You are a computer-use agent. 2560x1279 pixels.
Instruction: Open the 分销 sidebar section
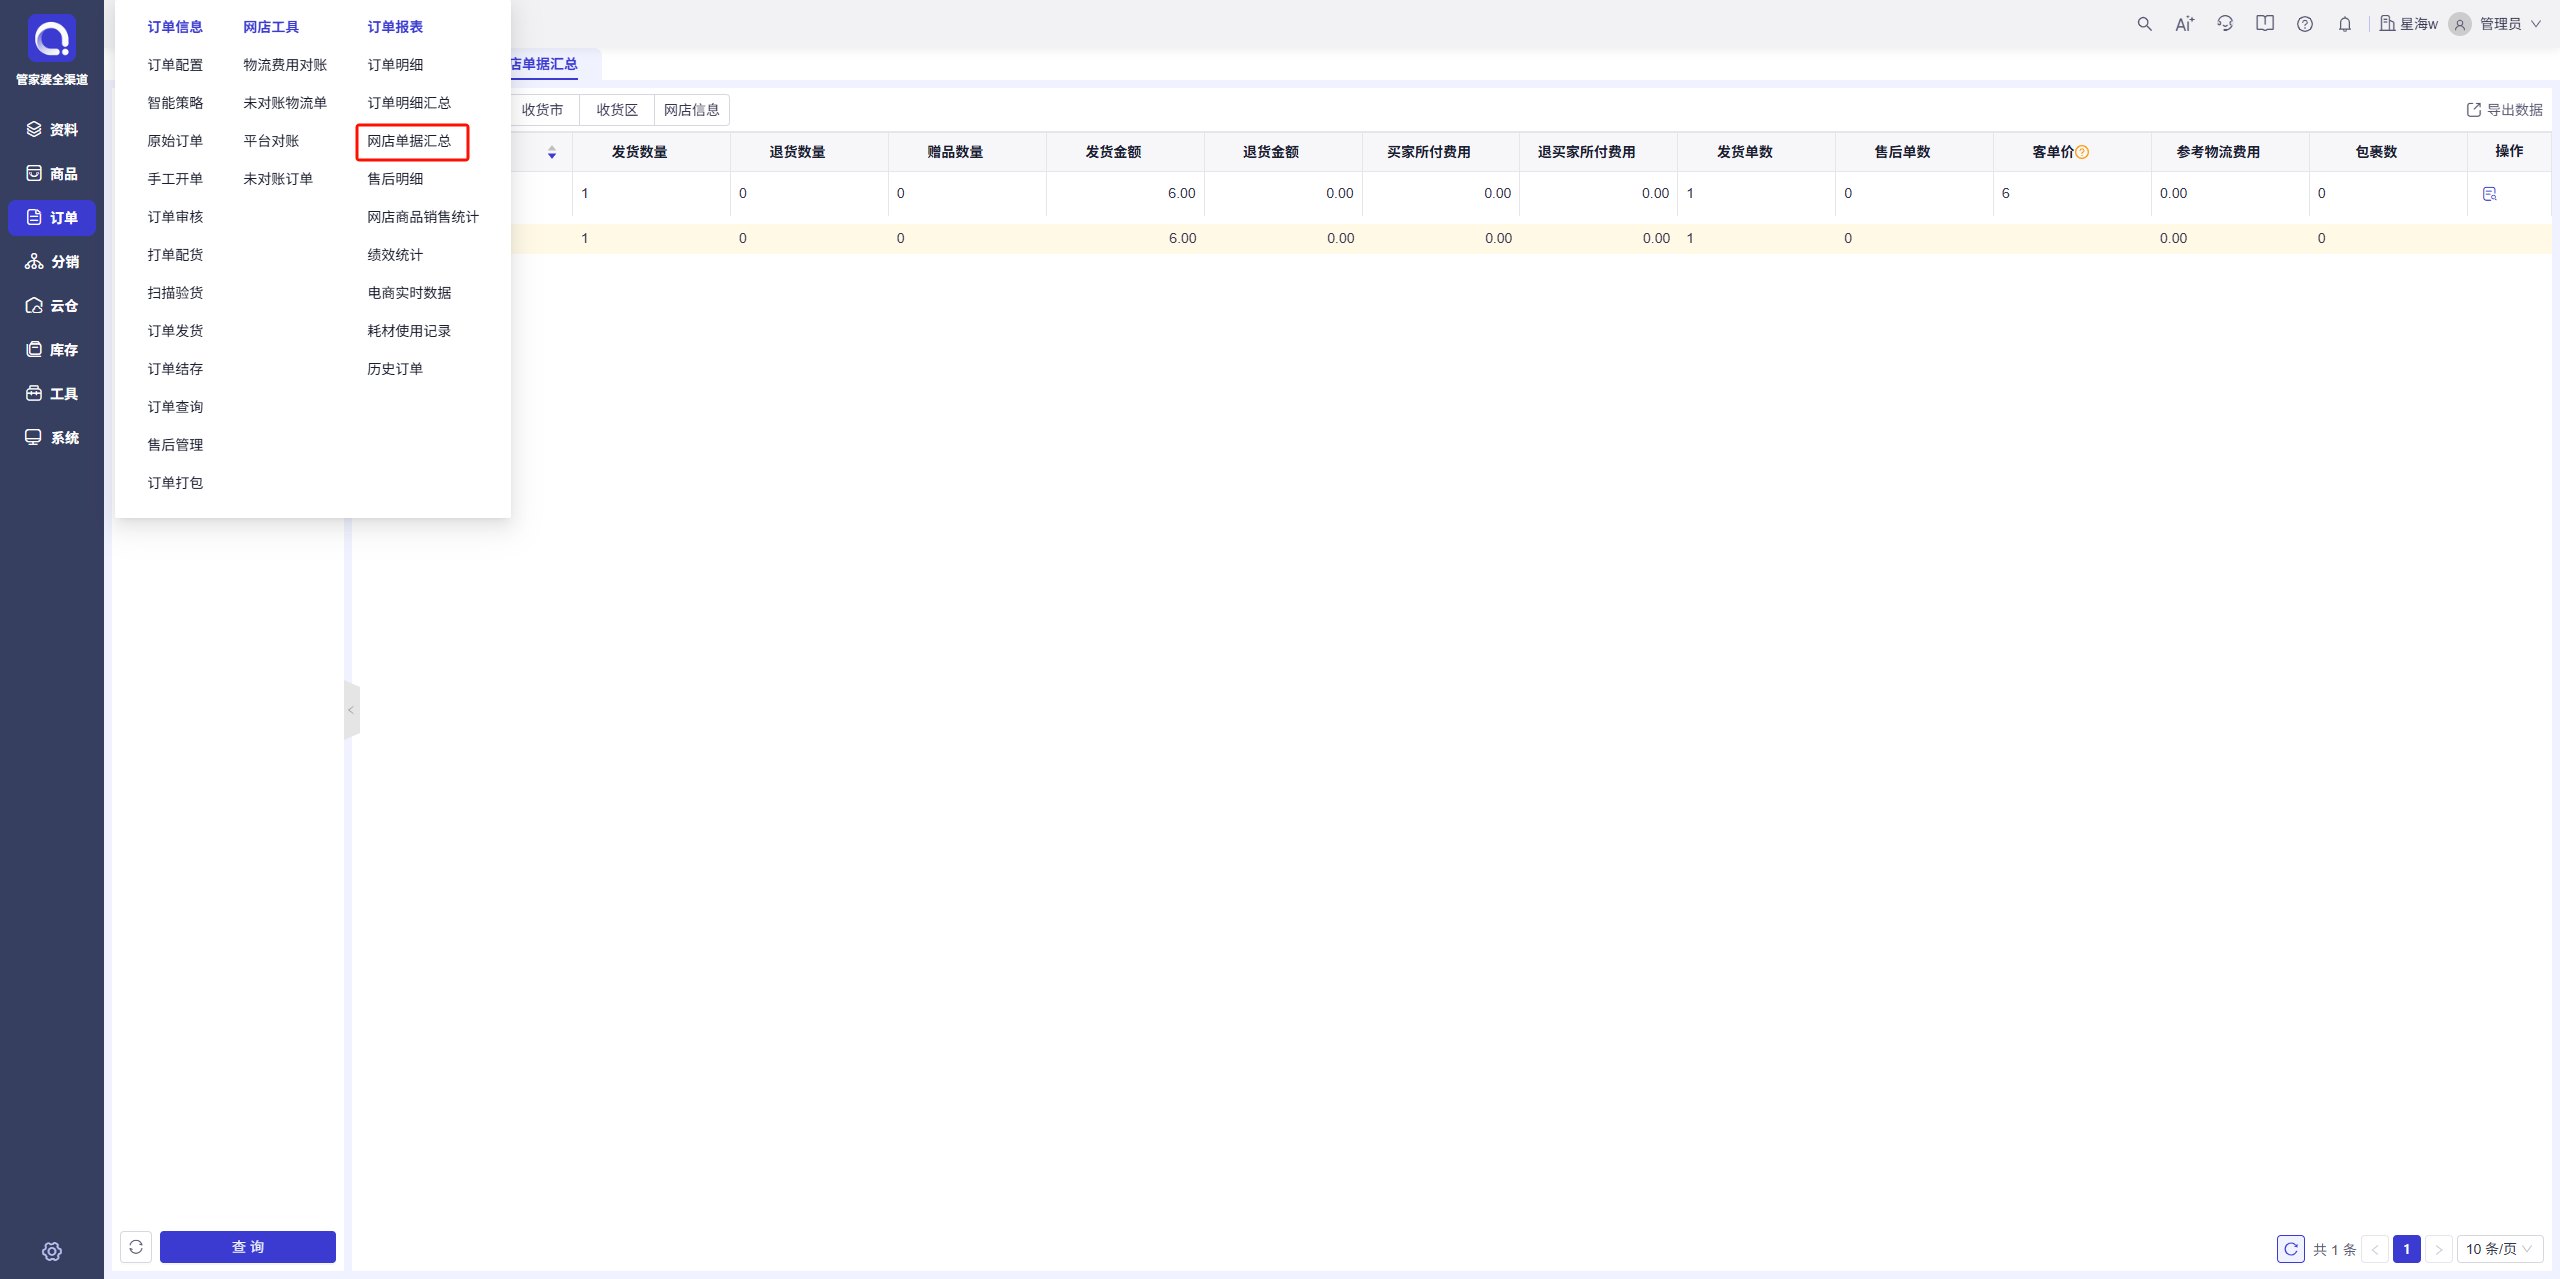coord(52,261)
